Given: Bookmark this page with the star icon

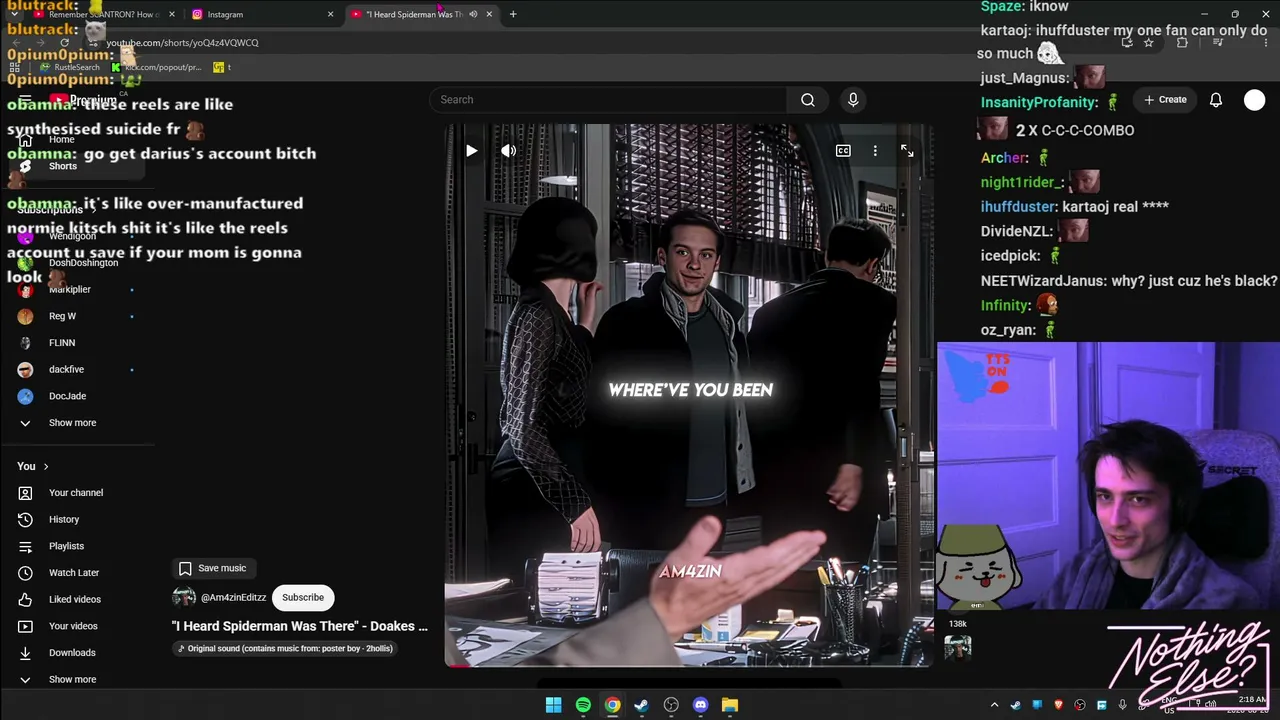Looking at the screenshot, I should pyautogui.click(x=1148, y=43).
